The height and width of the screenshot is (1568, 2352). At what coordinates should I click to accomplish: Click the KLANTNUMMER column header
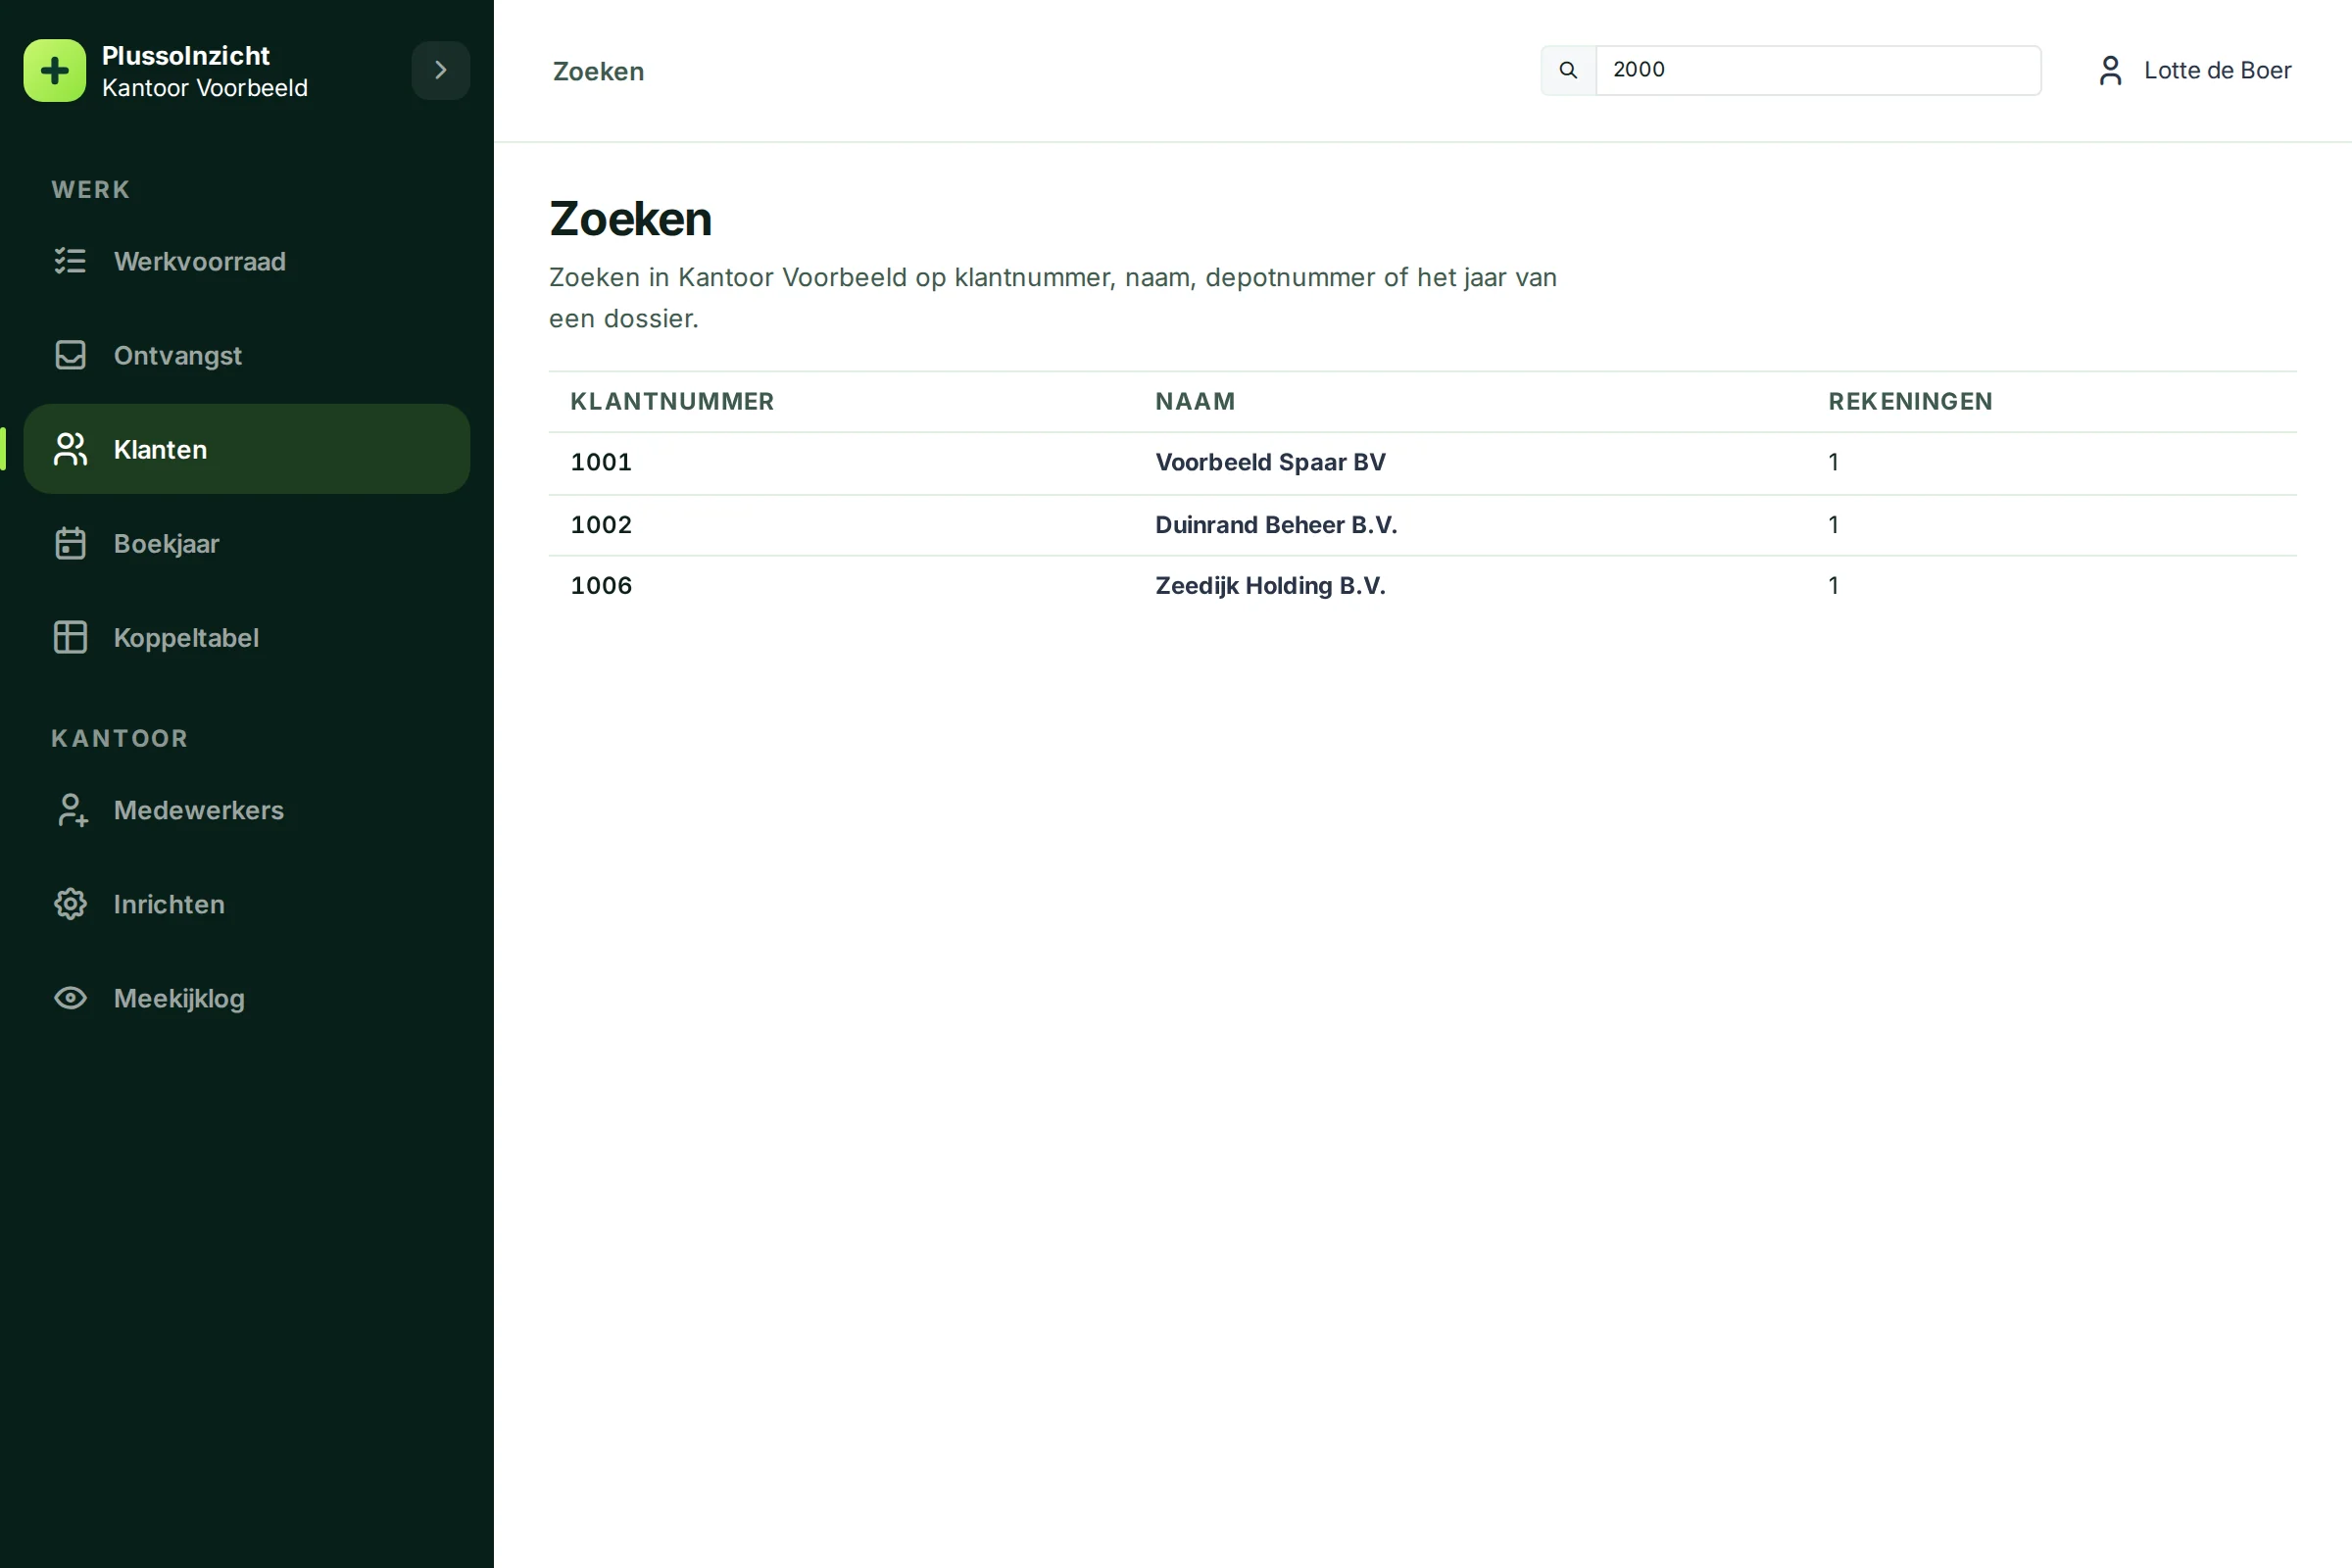[672, 401]
